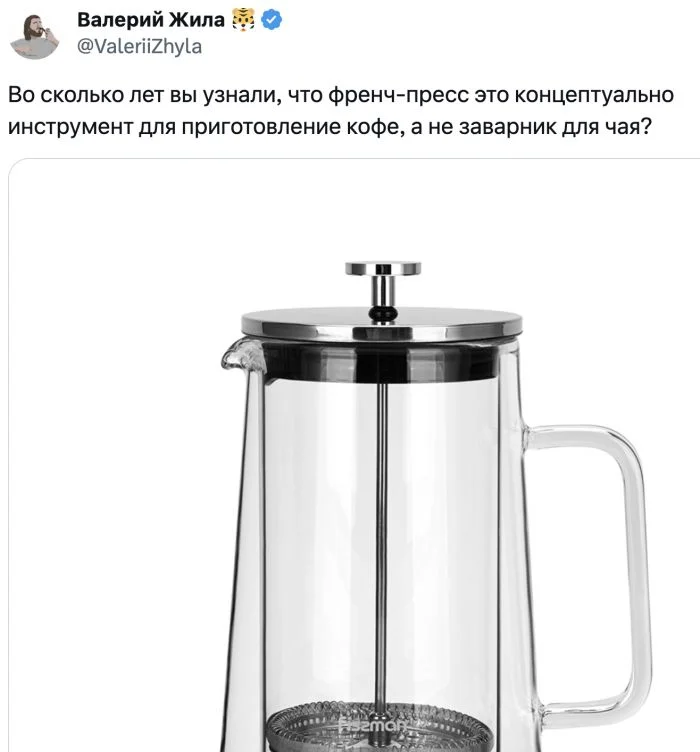Click the blue verified badge

pyautogui.click(x=272, y=21)
